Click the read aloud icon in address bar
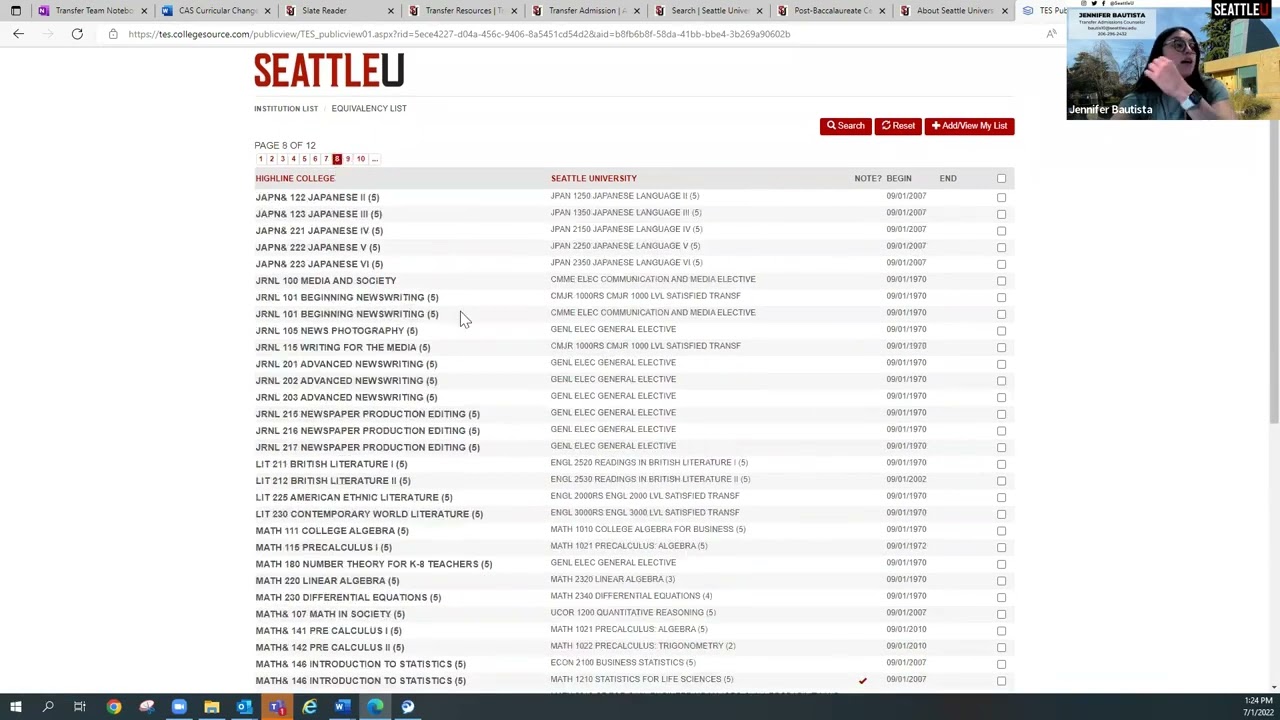 pyautogui.click(x=1051, y=34)
